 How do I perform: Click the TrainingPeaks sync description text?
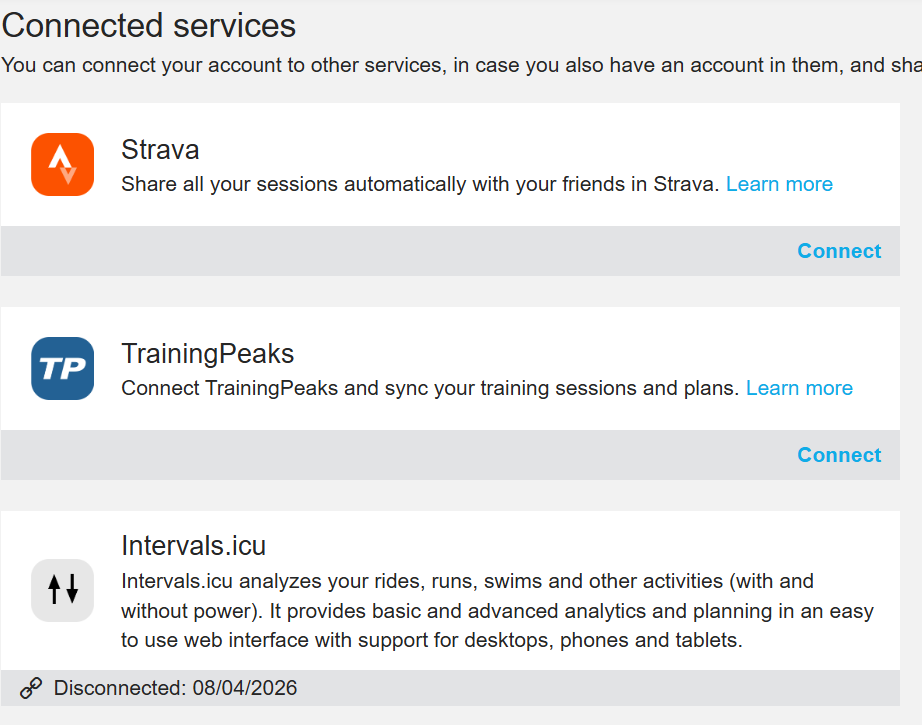(430, 388)
